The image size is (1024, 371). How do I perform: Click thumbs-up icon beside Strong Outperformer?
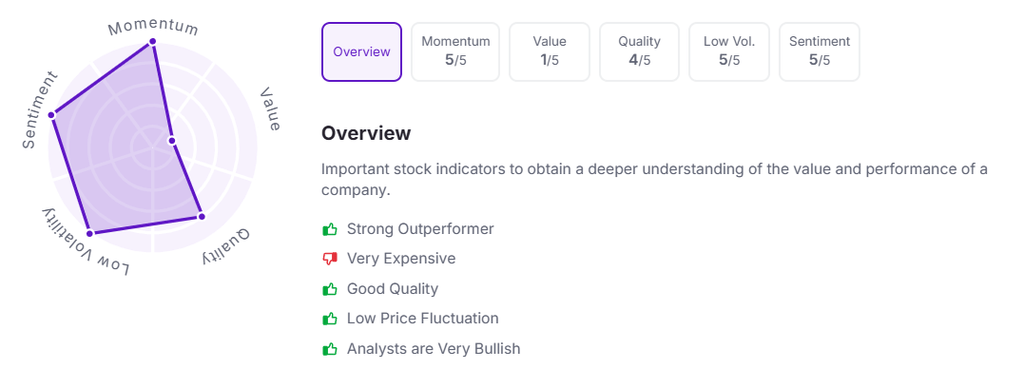tap(330, 229)
